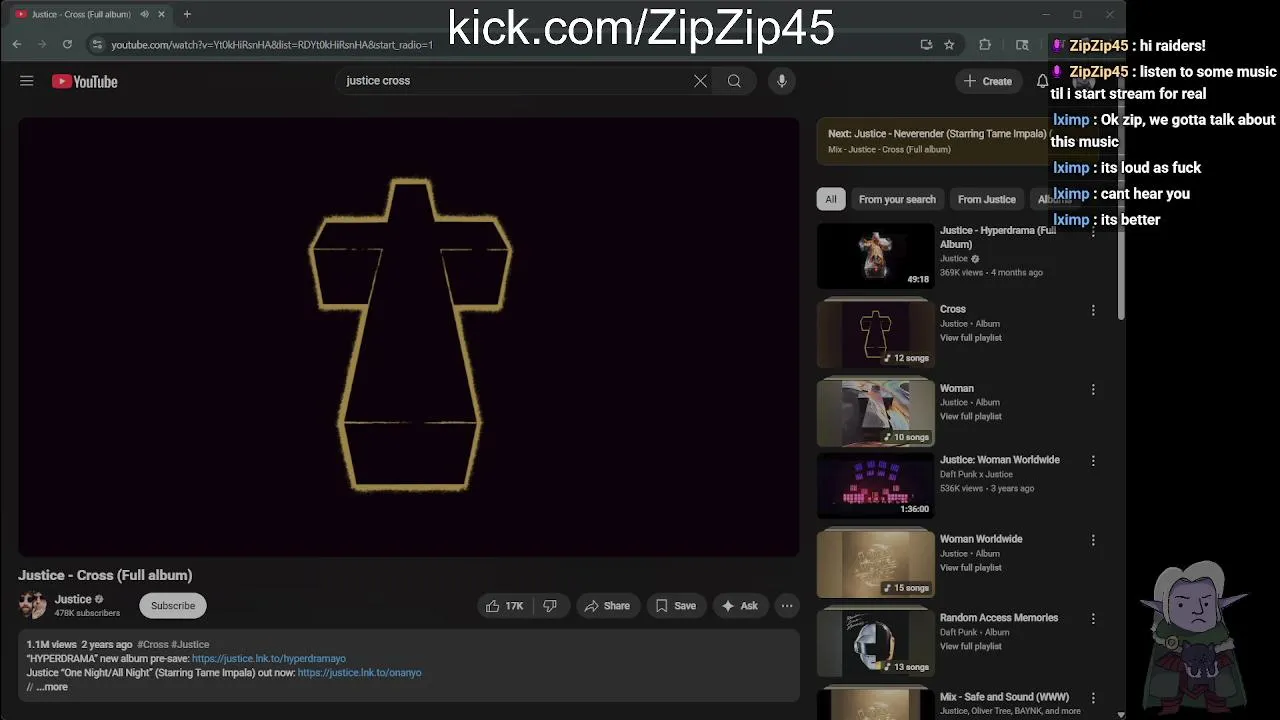The width and height of the screenshot is (1280, 720).
Task: Open the Woman album thumbnail with 10 songs
Action: (875, 414)
